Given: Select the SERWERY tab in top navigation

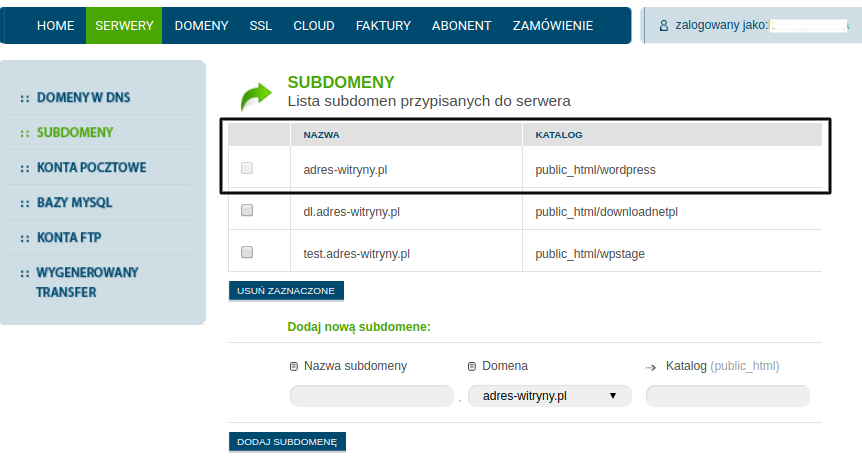Looking at the screenshot, I should [124, 26].
